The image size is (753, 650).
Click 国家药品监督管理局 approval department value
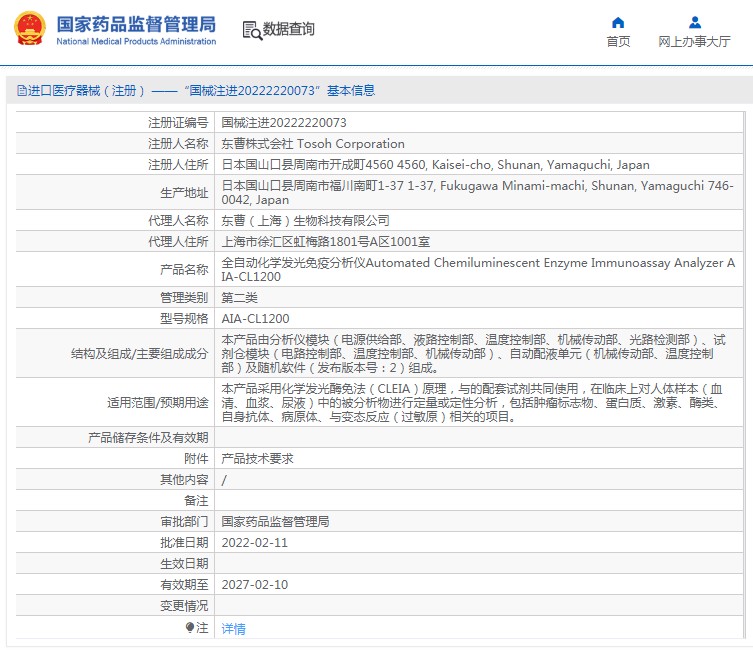(x=275, y=522)
